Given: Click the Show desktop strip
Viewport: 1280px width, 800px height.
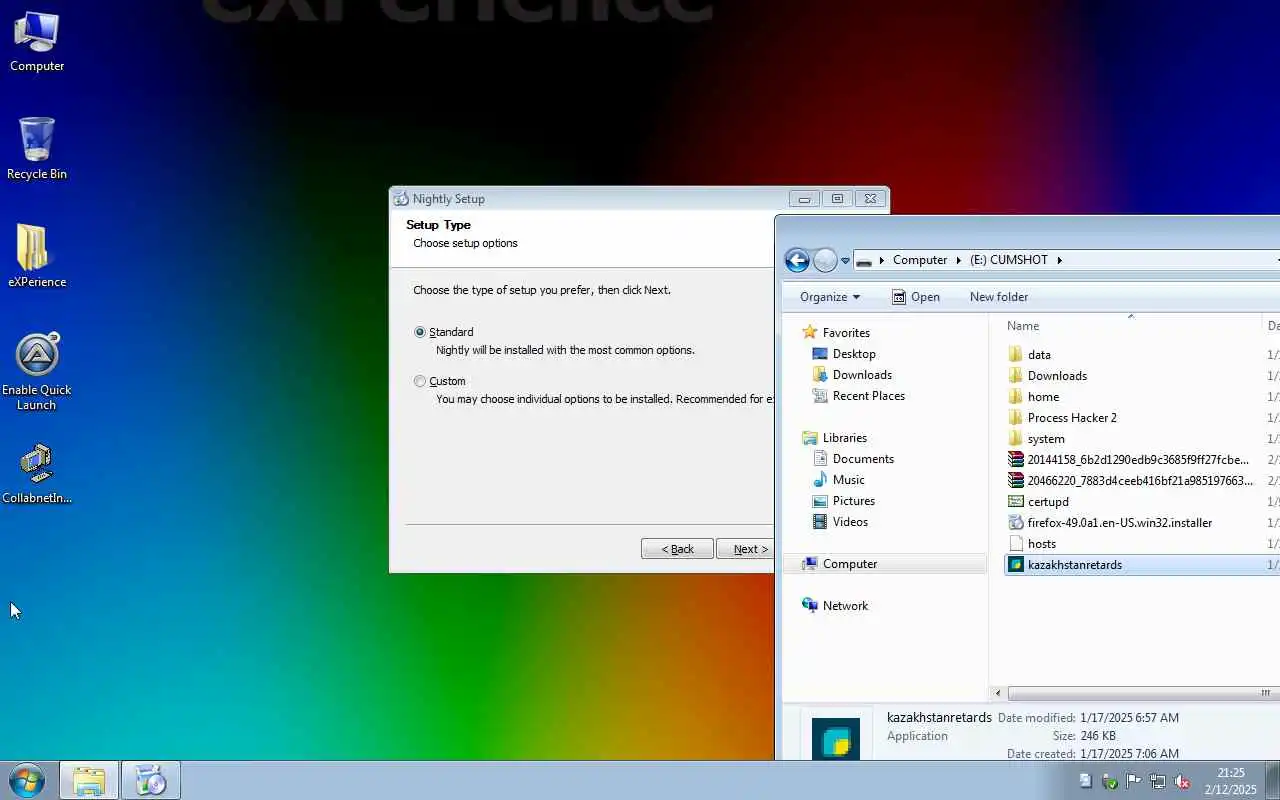Looking at the screenshot, I should click(1272, 781).
